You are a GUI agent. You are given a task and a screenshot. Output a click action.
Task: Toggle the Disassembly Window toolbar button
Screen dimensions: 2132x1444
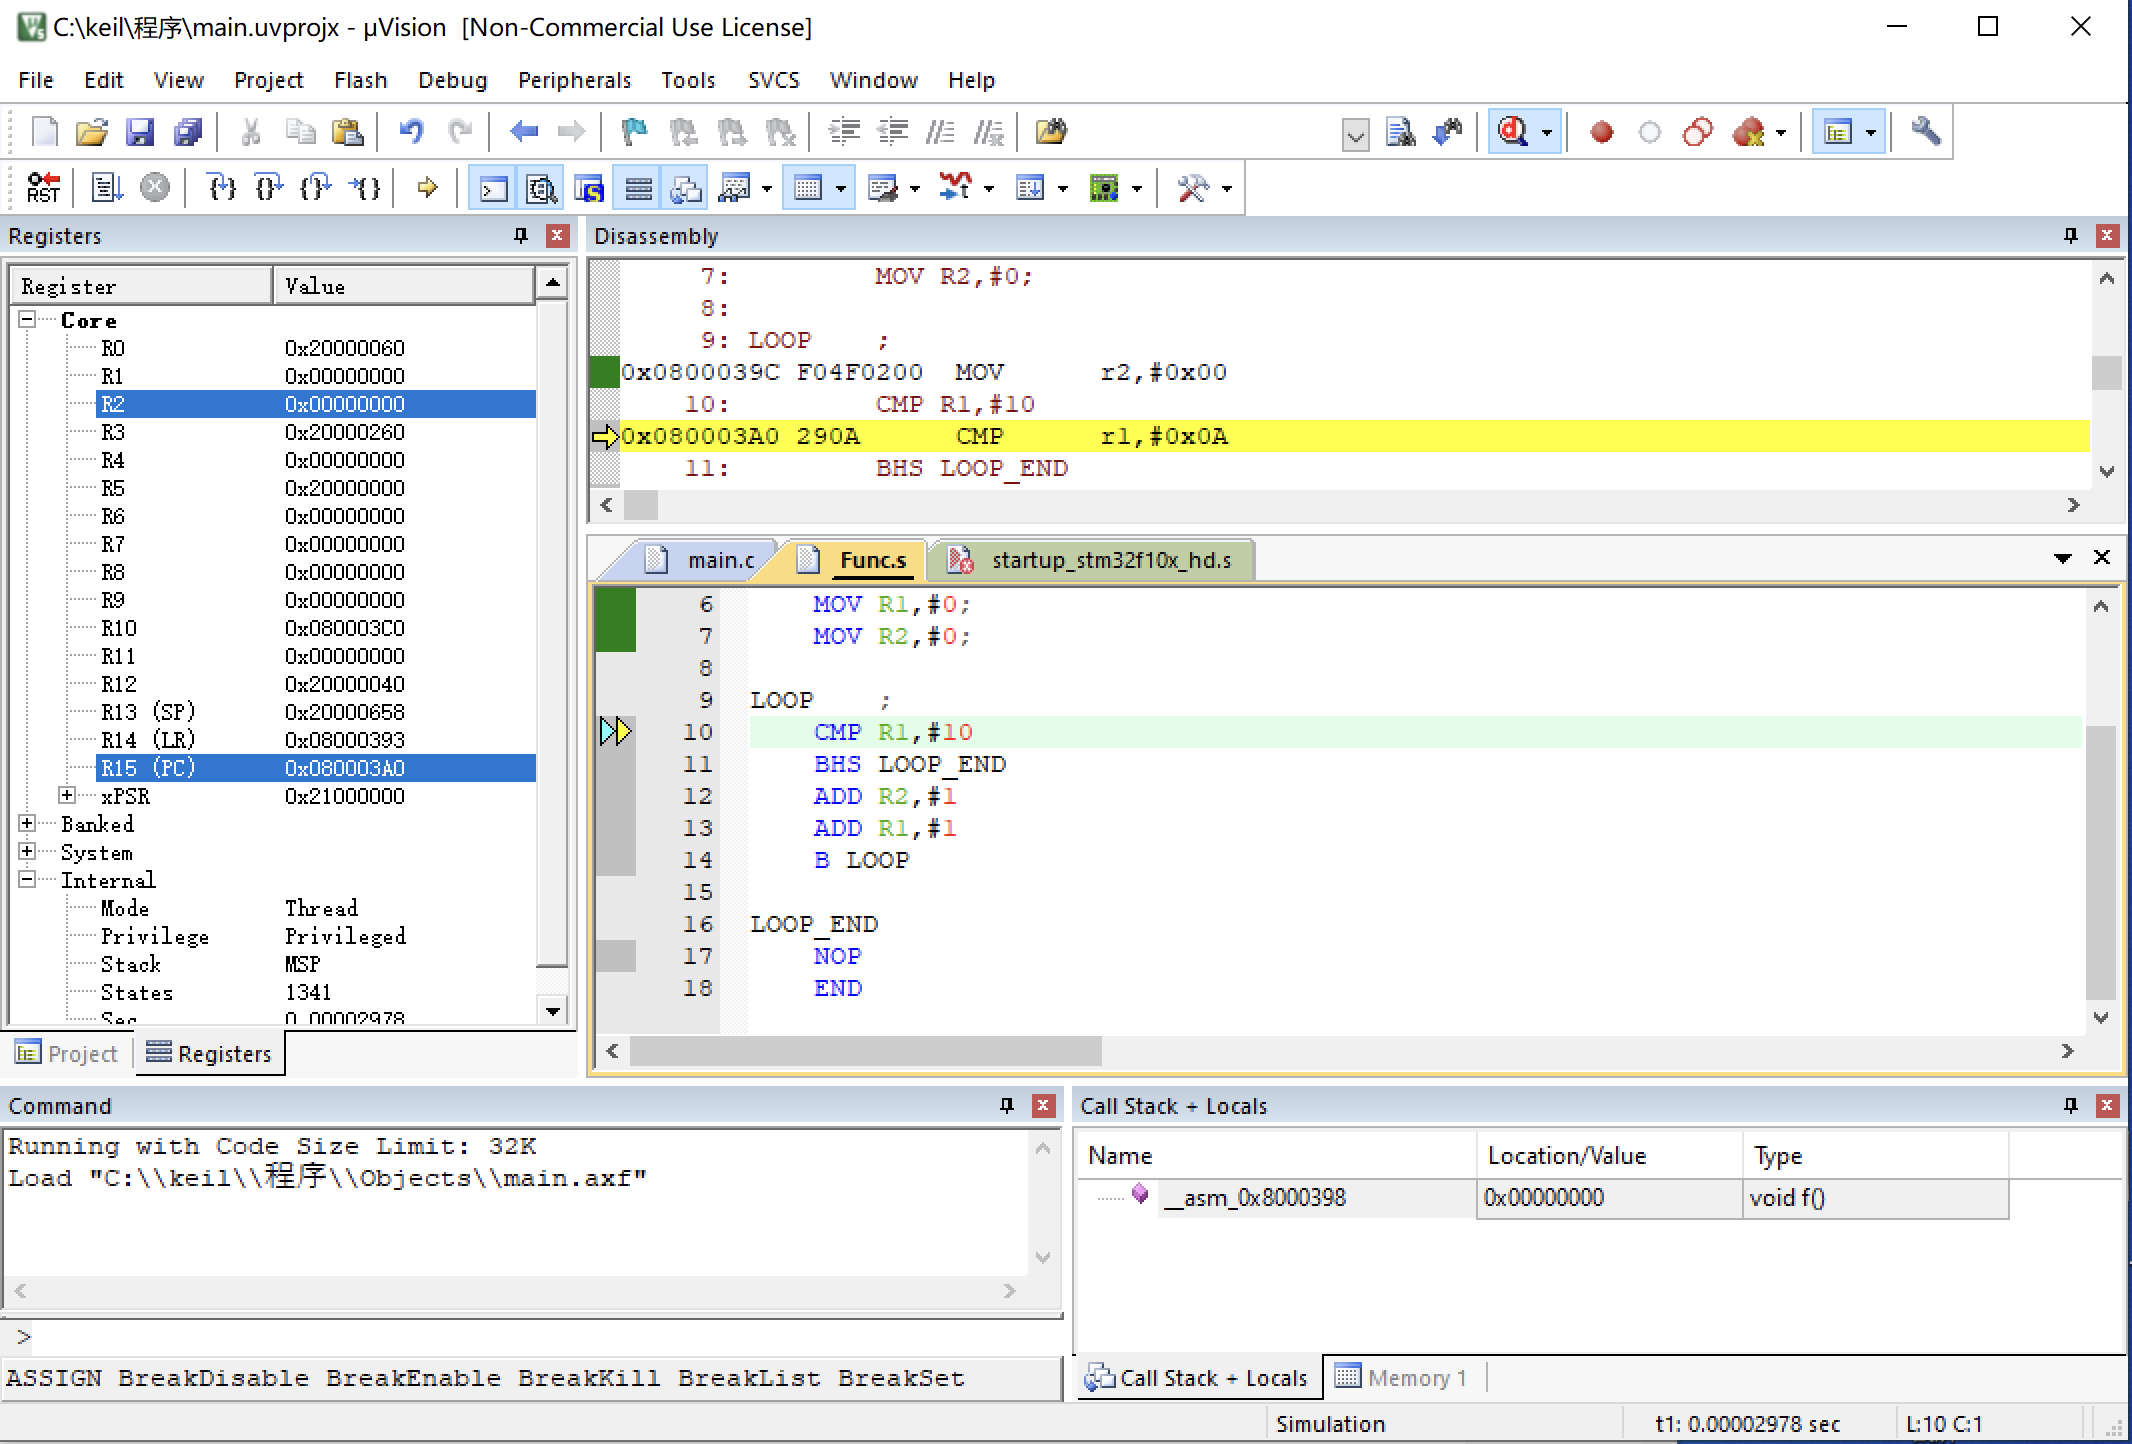click(x=541, y=188)
